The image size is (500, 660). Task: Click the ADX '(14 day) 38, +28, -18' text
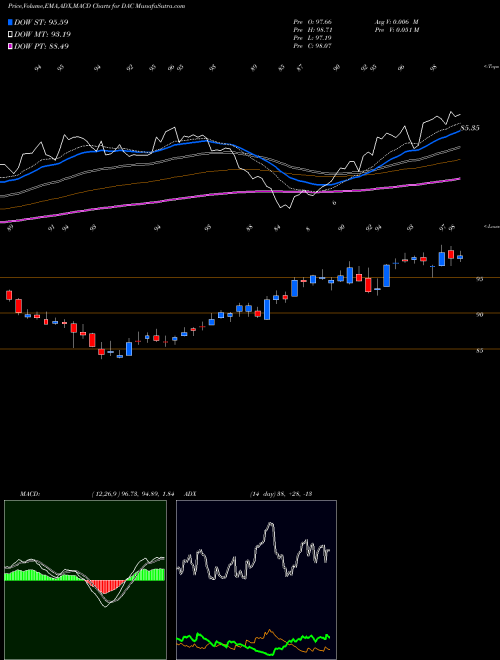point(281,494)
